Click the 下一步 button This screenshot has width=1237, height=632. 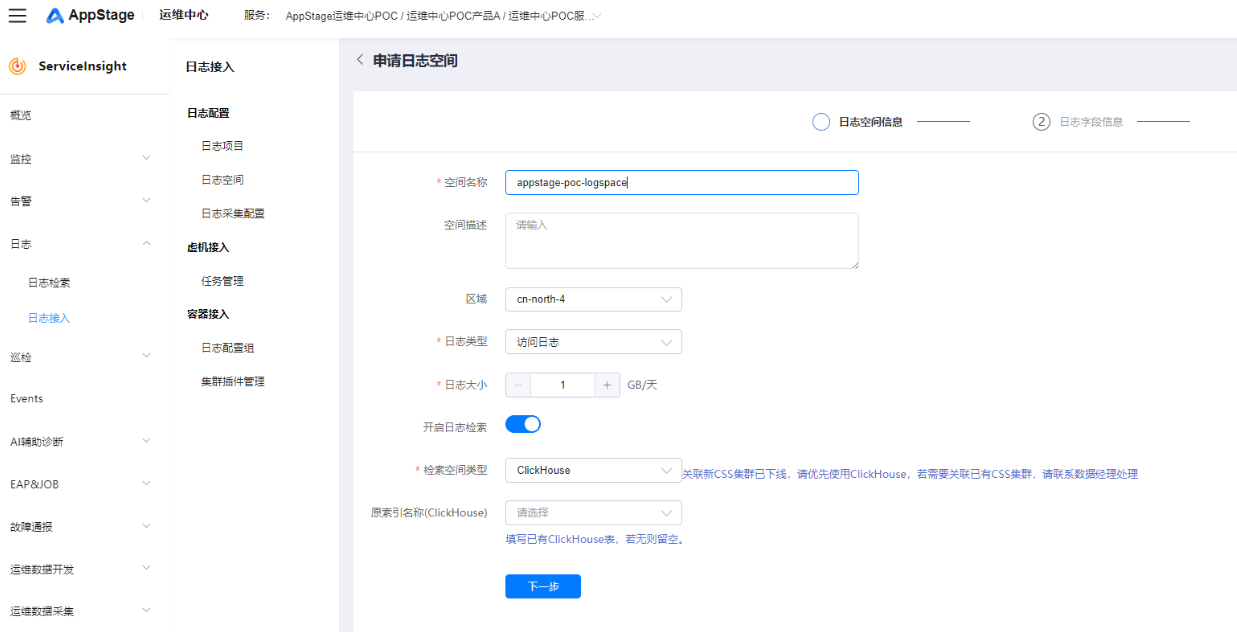tap(542, 586)
